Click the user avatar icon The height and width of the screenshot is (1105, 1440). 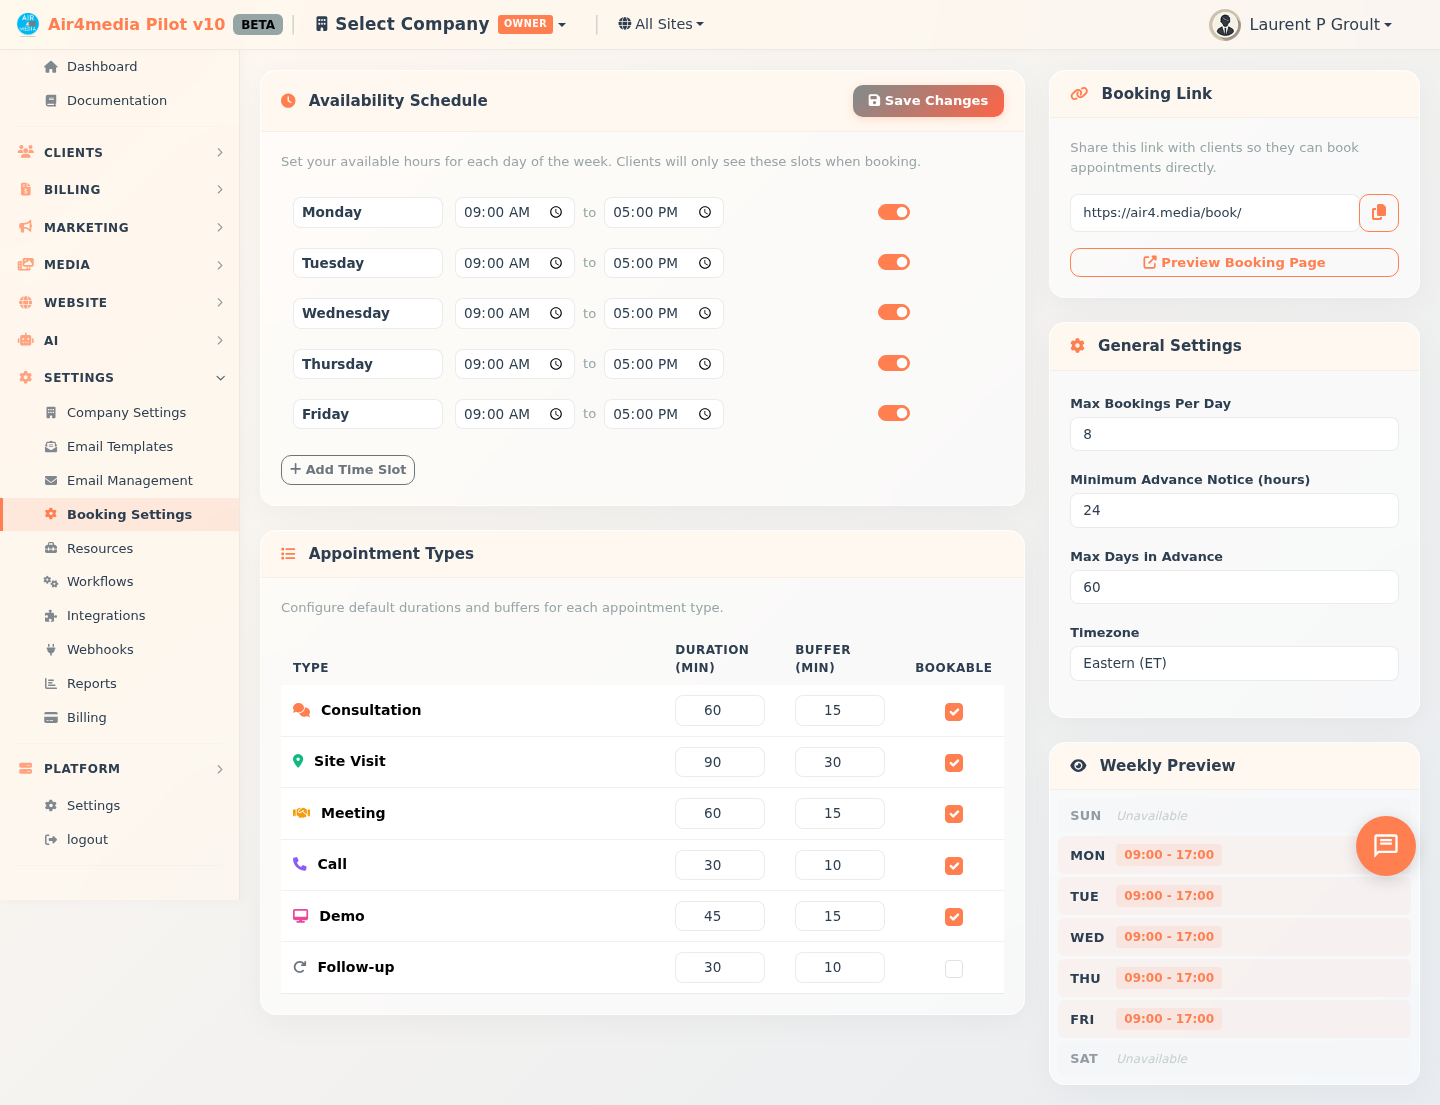[1224, 24]
